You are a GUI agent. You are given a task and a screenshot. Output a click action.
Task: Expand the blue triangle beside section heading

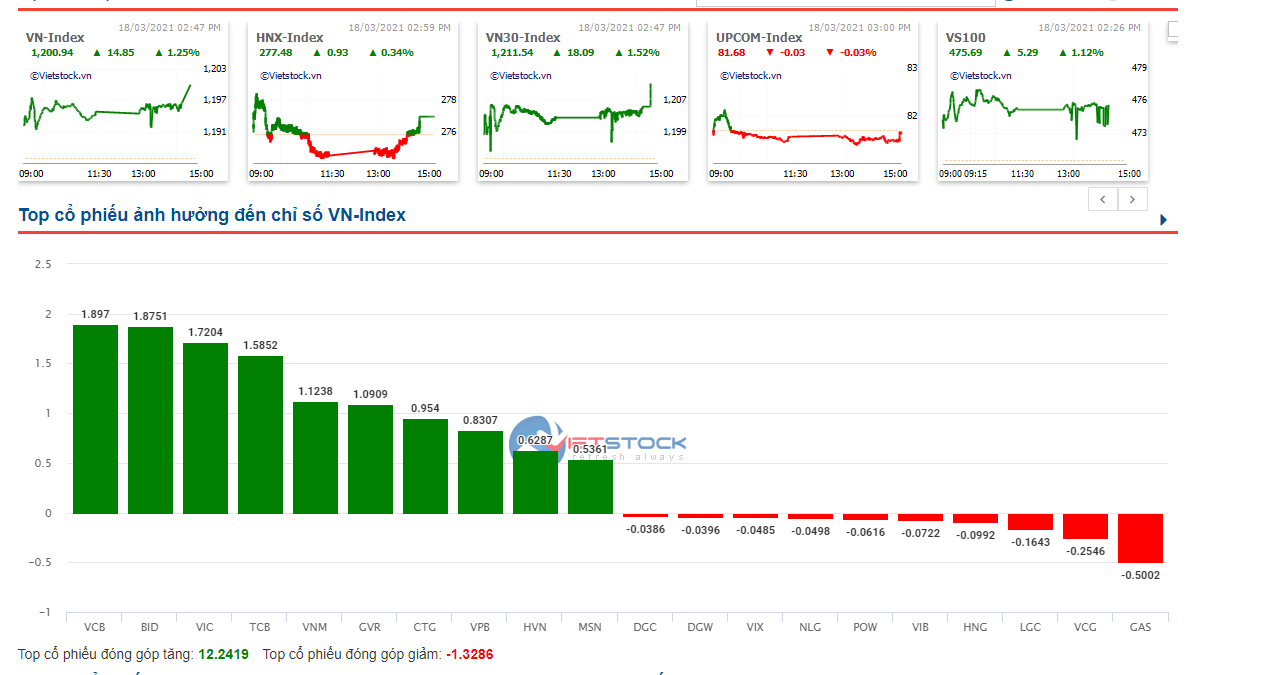point(1164,219)
